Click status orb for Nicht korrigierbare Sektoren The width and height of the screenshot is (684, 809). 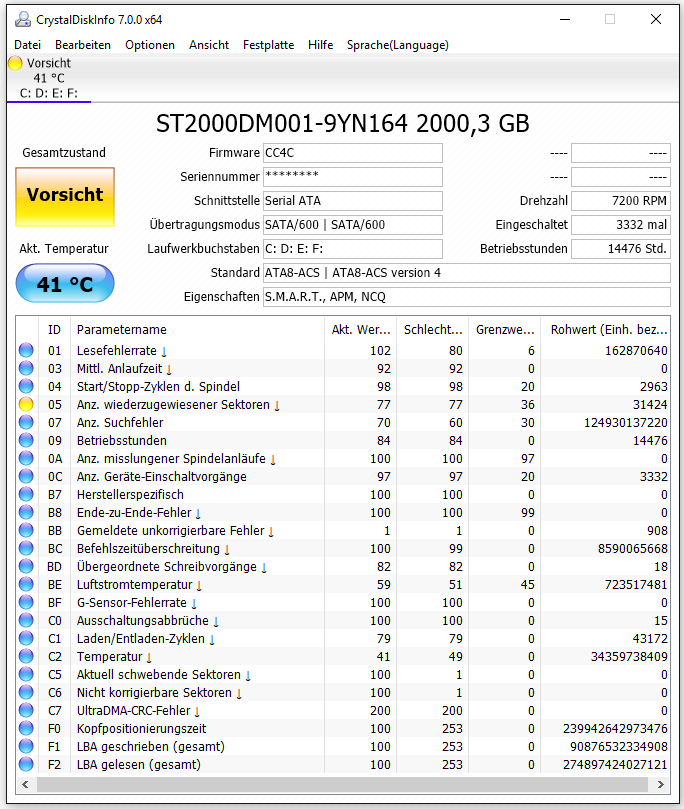click(26, 692)
